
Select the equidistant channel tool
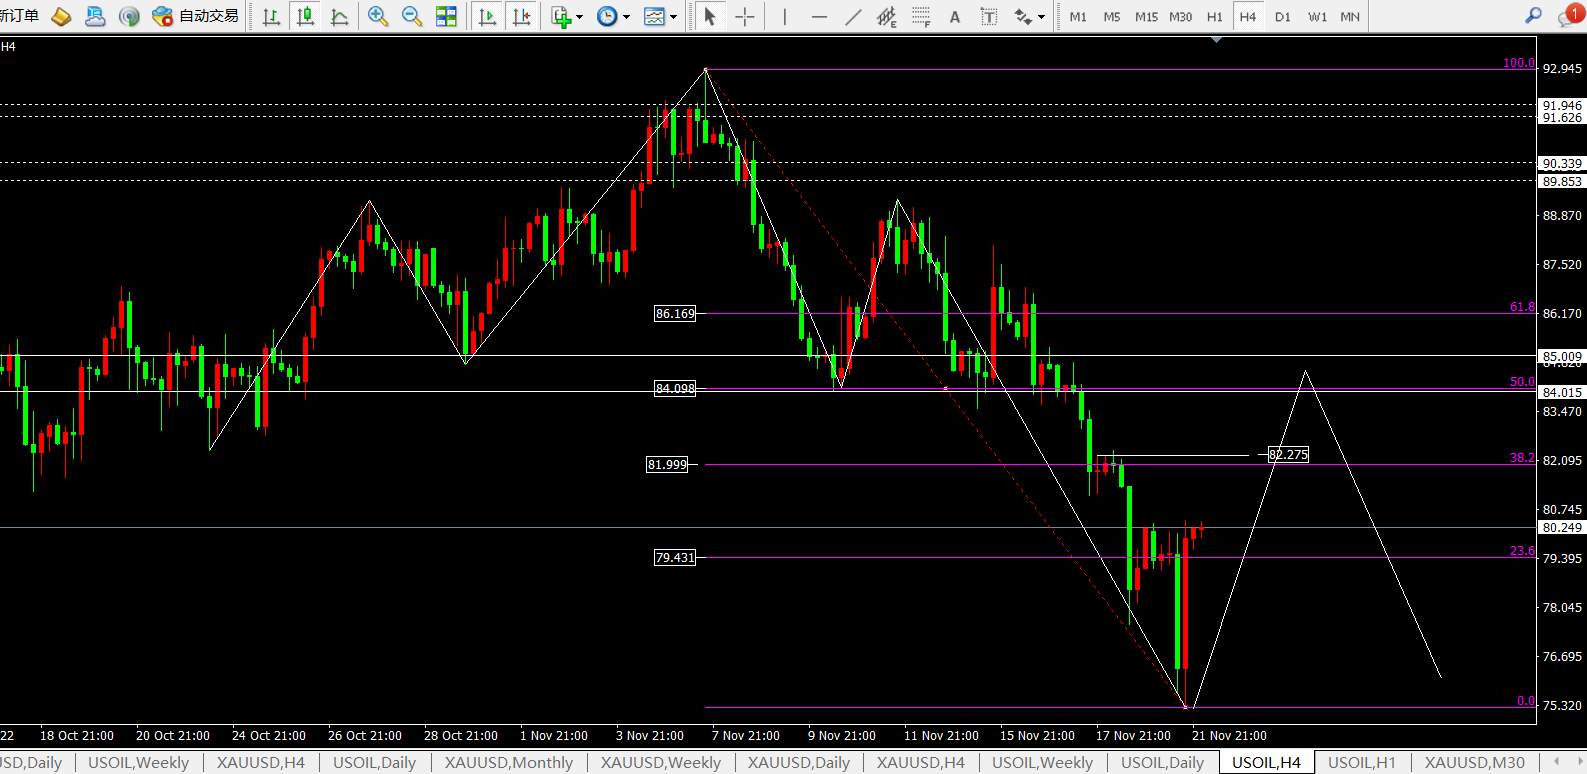[x=886, y=16]
